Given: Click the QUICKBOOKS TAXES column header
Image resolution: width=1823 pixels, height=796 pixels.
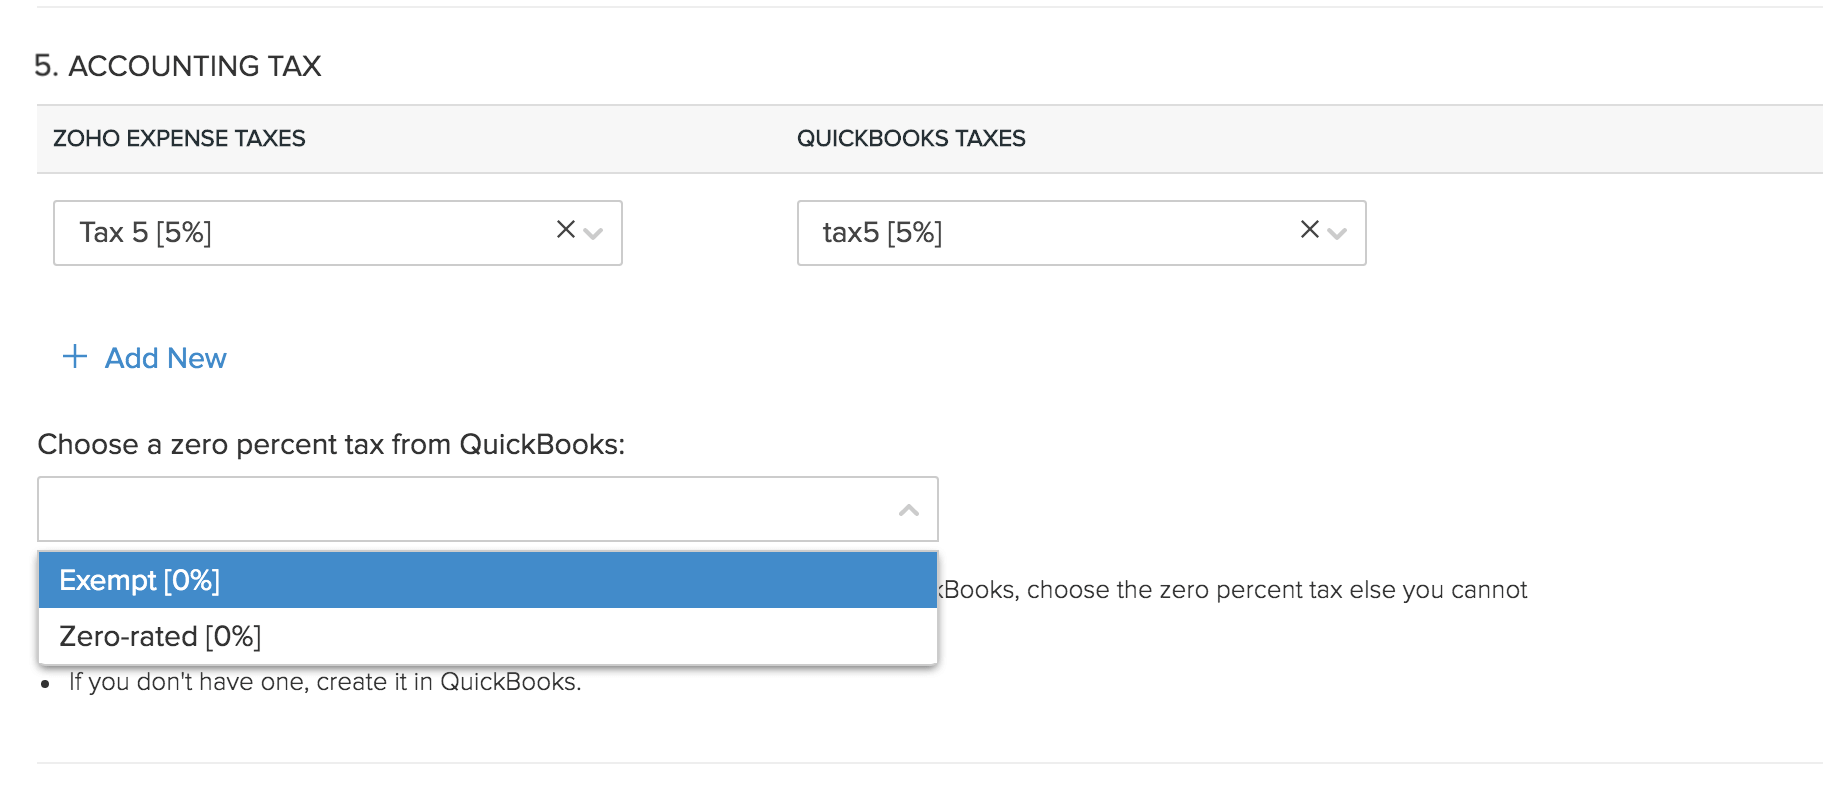Looking at the screenshot, I should [911, 138].
